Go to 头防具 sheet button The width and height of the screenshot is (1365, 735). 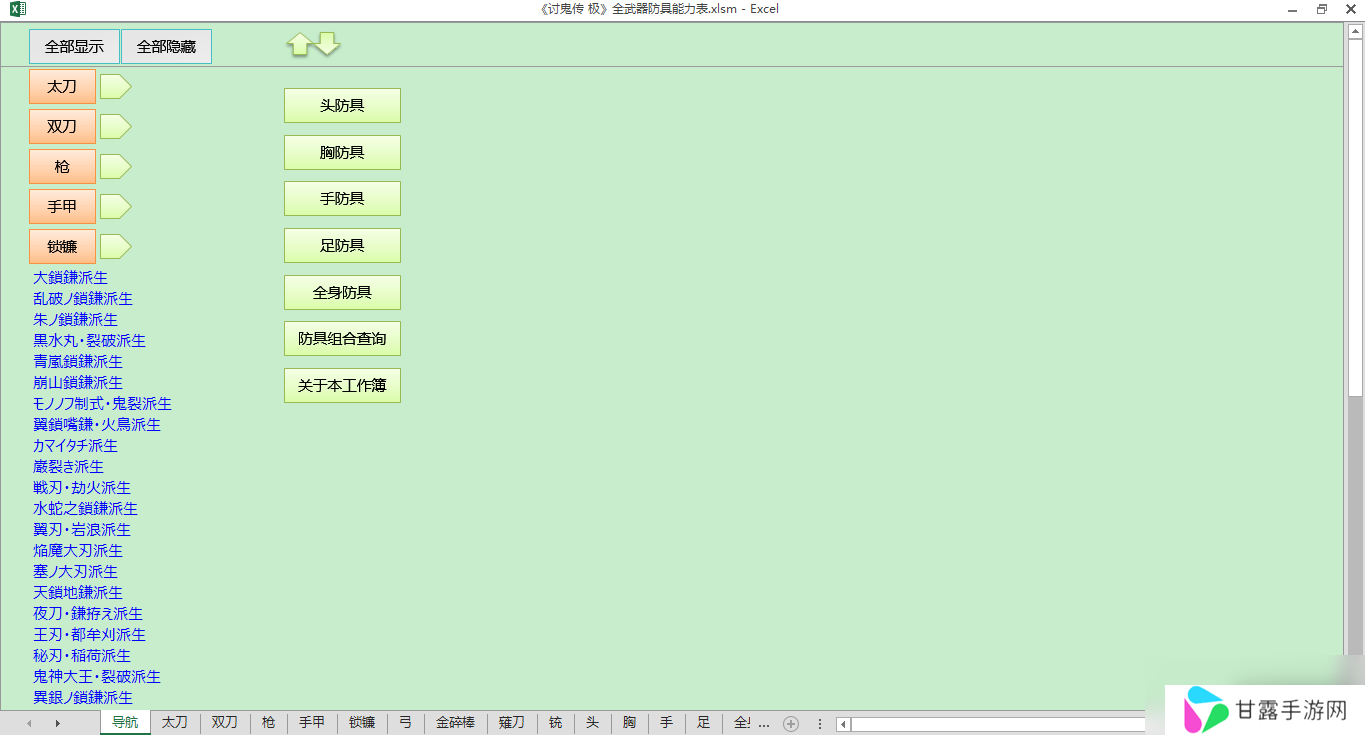pos(342,105)
